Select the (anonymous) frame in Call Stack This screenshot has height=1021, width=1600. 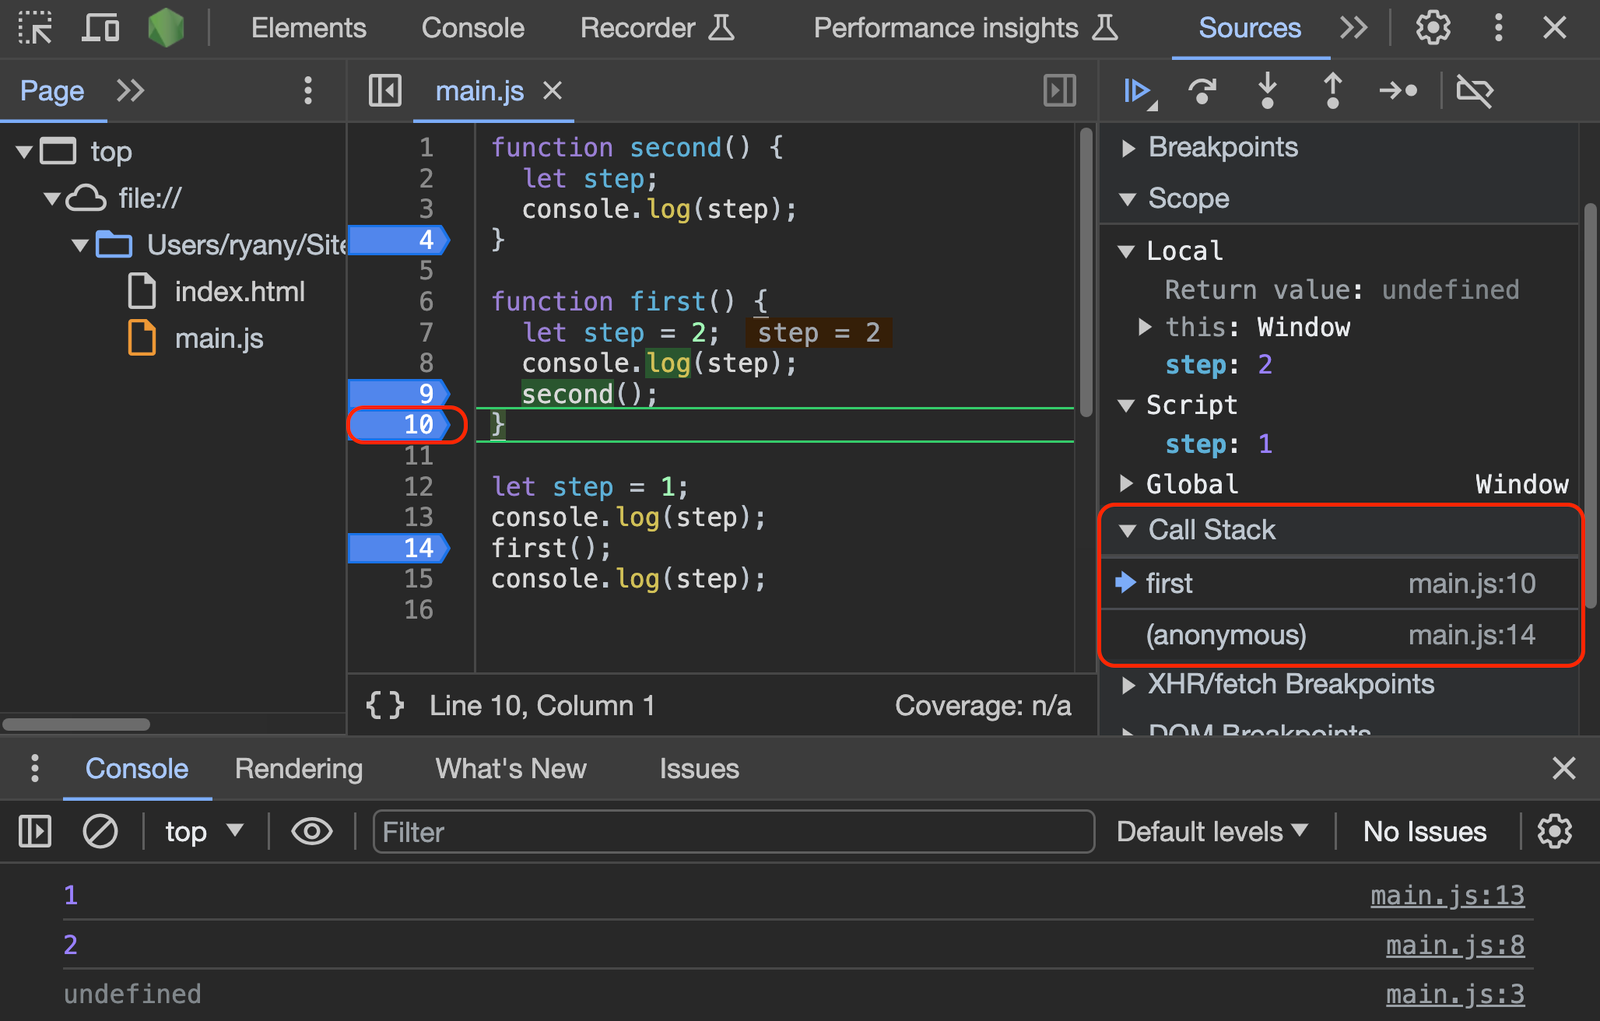[1226, 634]
